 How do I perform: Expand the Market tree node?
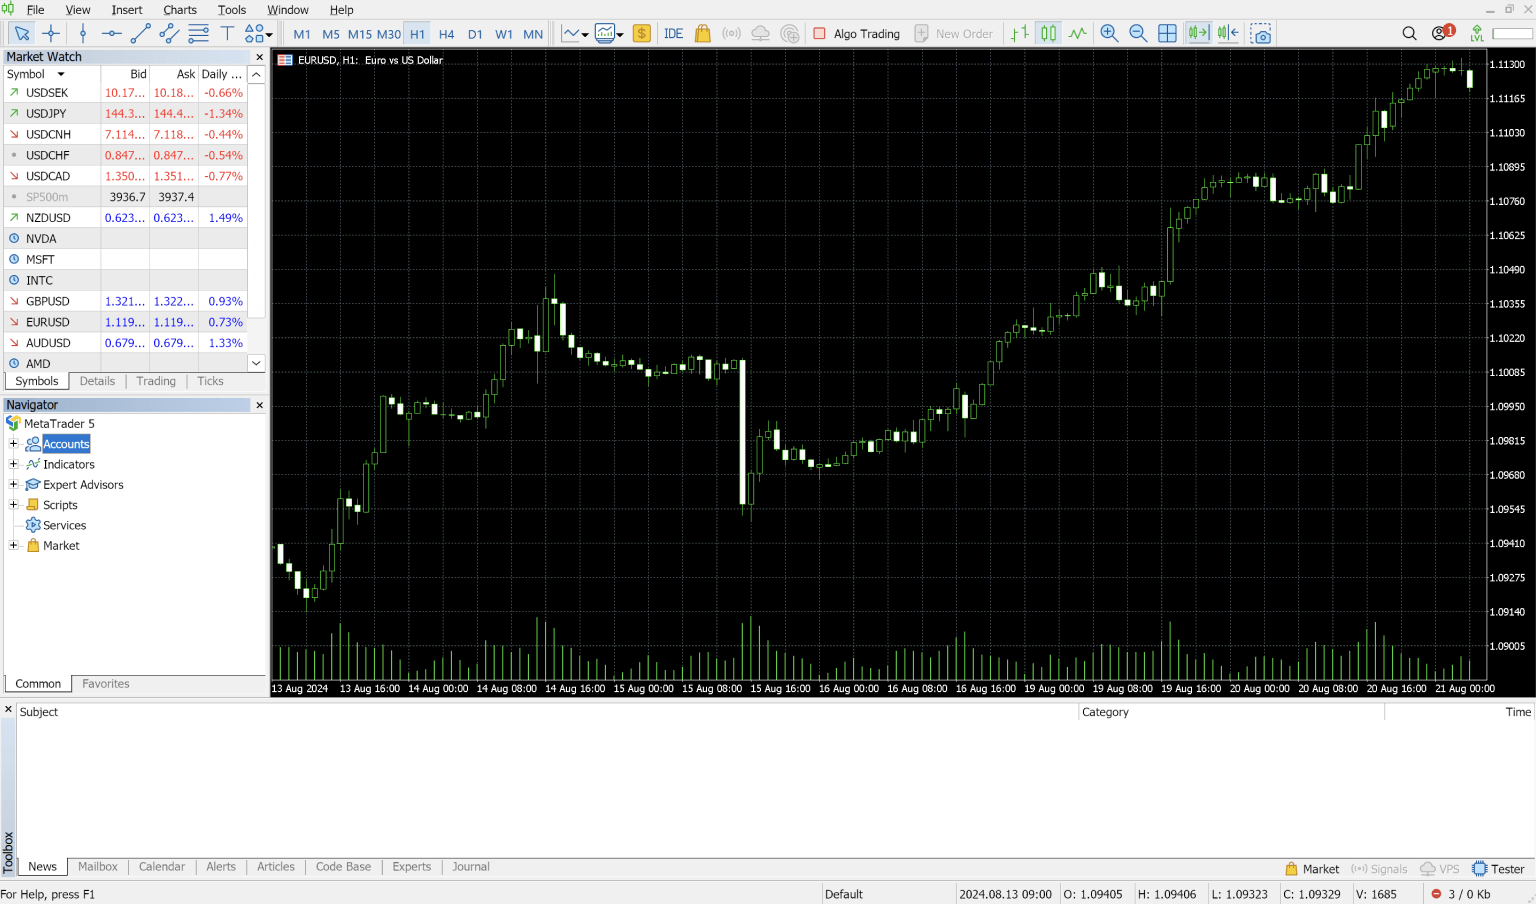click(14, 546)
